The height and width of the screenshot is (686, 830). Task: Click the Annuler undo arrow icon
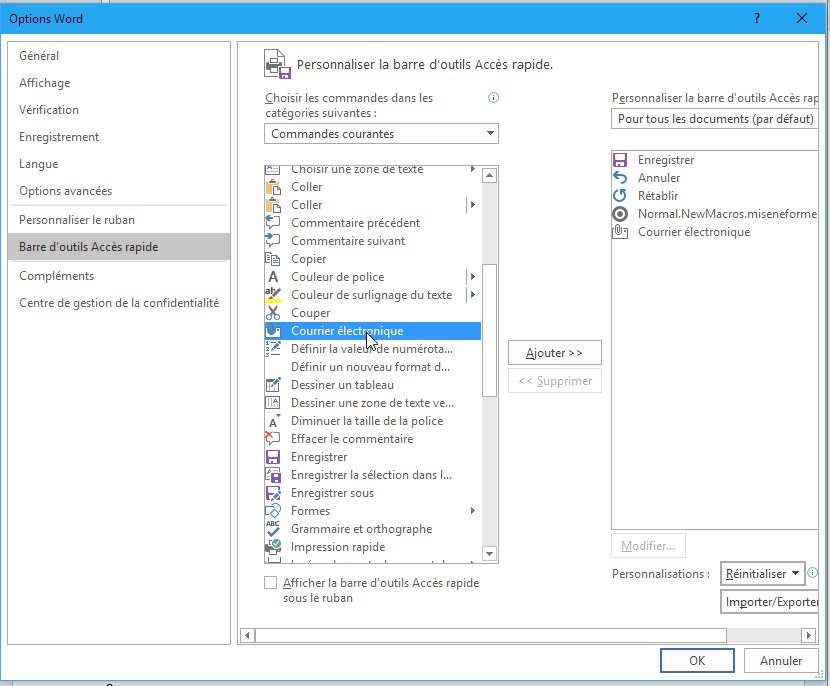620,178
